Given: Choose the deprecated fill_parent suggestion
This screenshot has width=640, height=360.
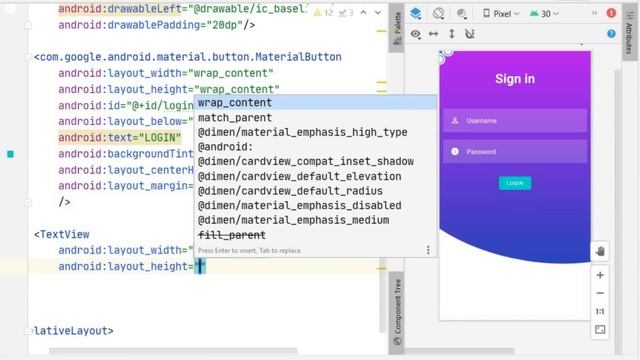Looking at the screenshot, I should (x=316, y=235).
